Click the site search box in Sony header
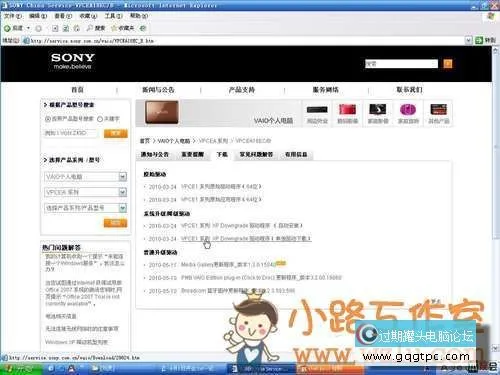This screenshot has height=375, width=500. 401,64
